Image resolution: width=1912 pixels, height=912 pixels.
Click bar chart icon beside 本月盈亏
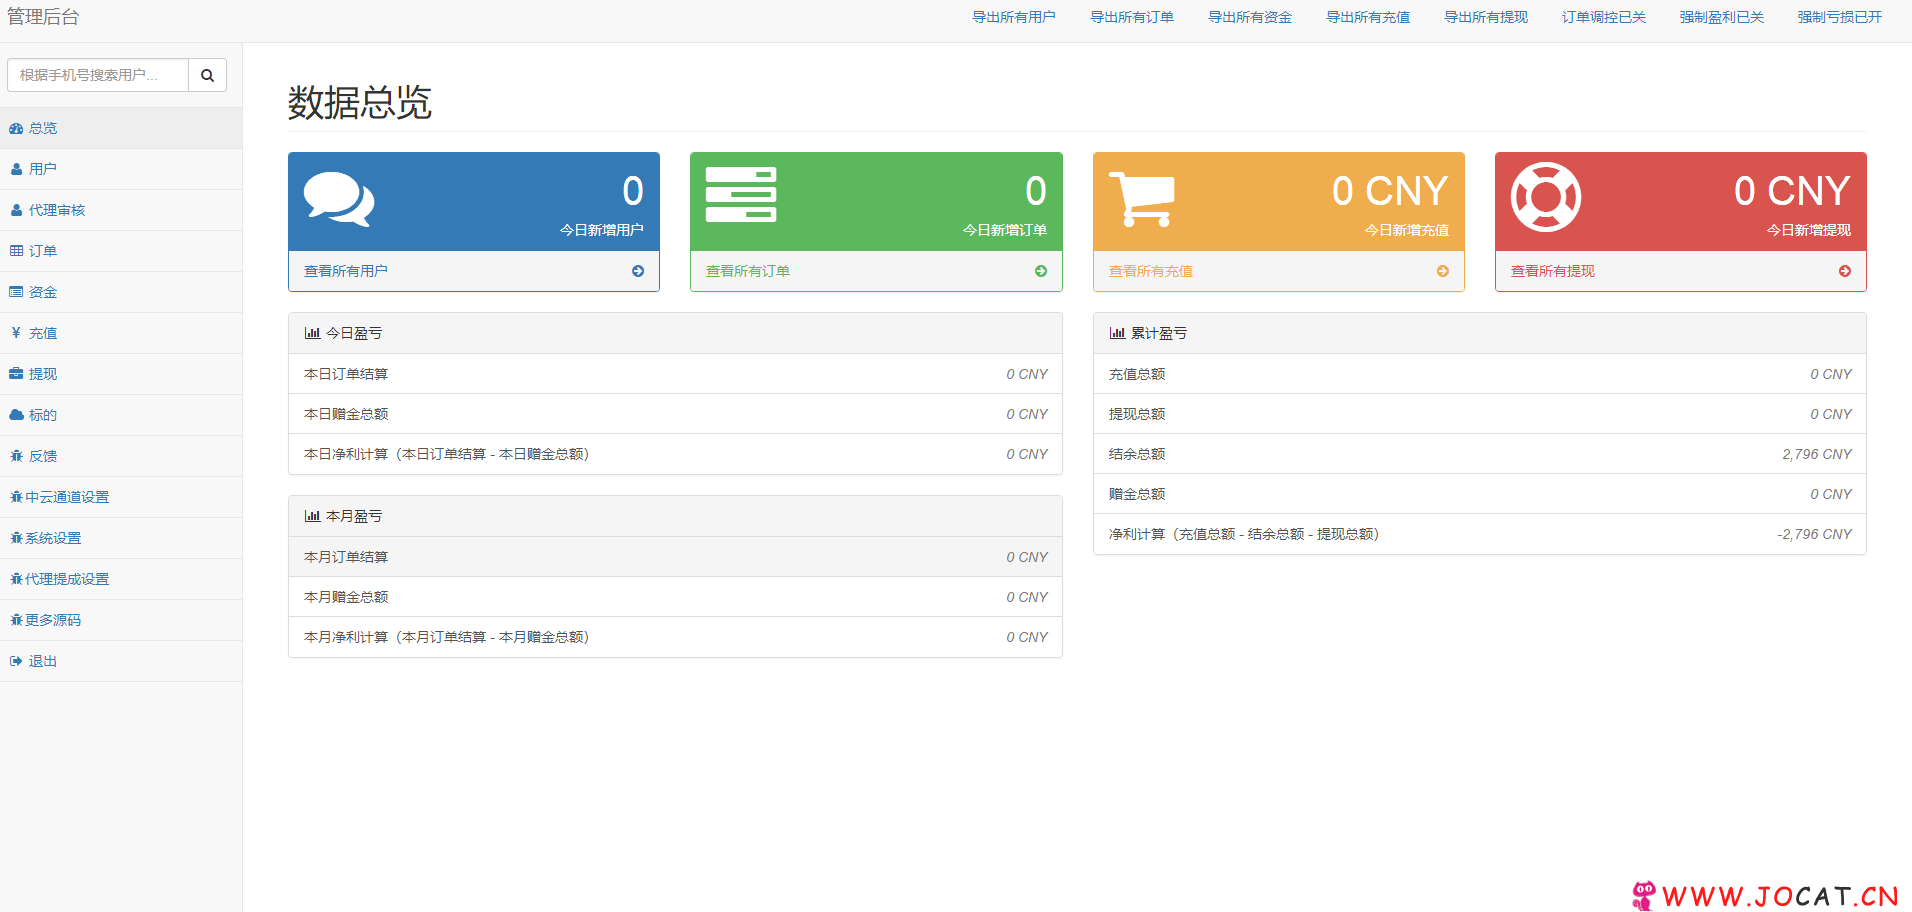point(312,516)
